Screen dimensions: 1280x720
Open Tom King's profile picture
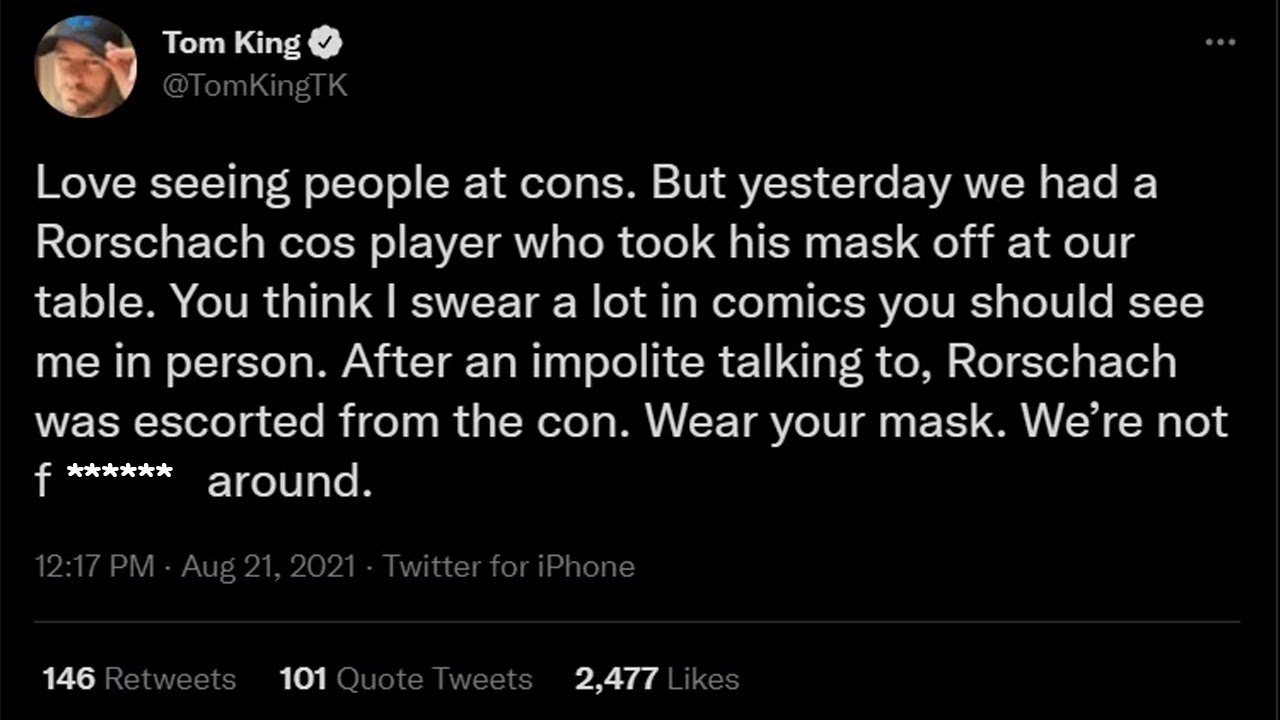pyautogui.click(x=85, y=66)
